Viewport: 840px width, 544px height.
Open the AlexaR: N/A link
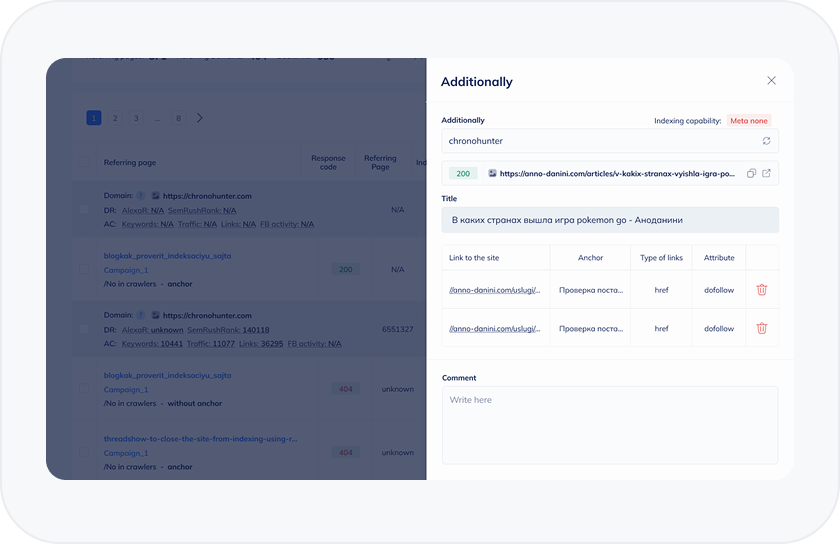click(142, 211)
